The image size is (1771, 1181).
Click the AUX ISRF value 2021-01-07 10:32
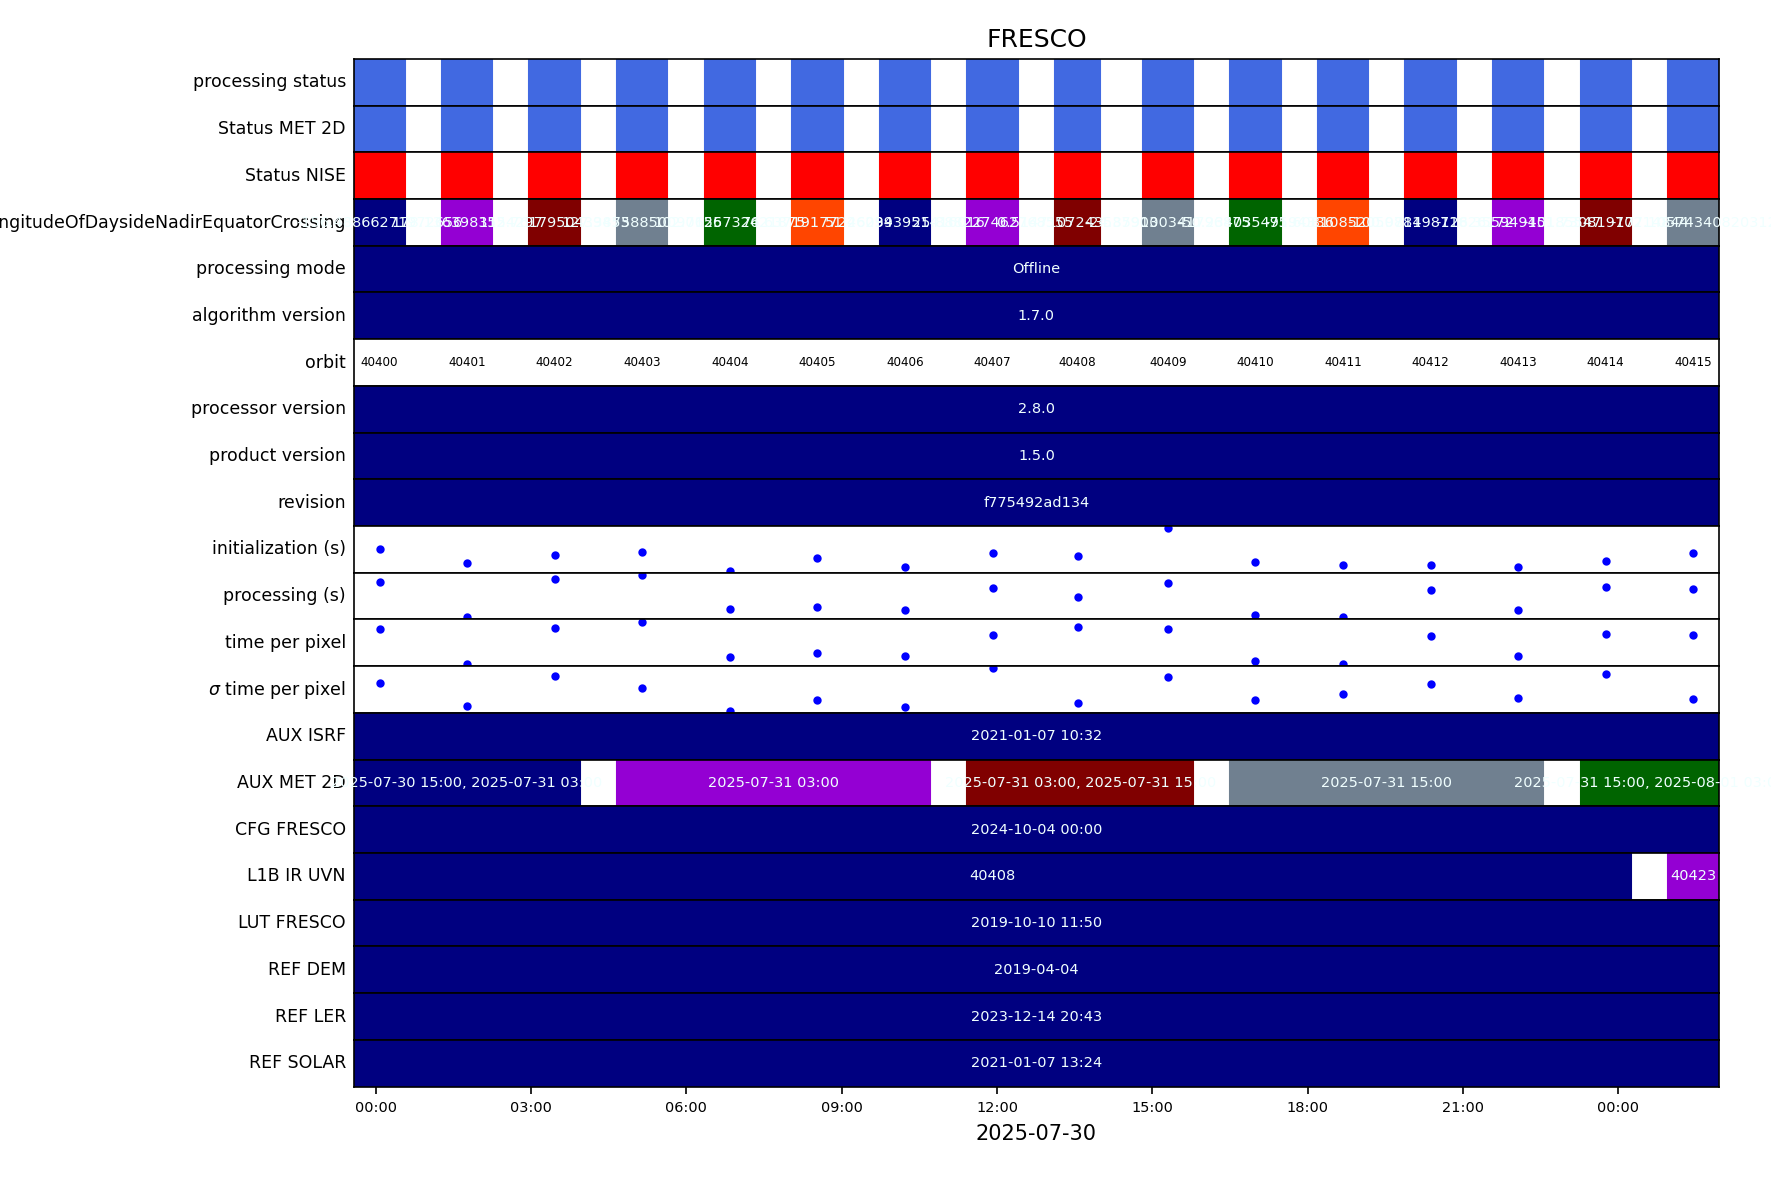click(1035, 736)
